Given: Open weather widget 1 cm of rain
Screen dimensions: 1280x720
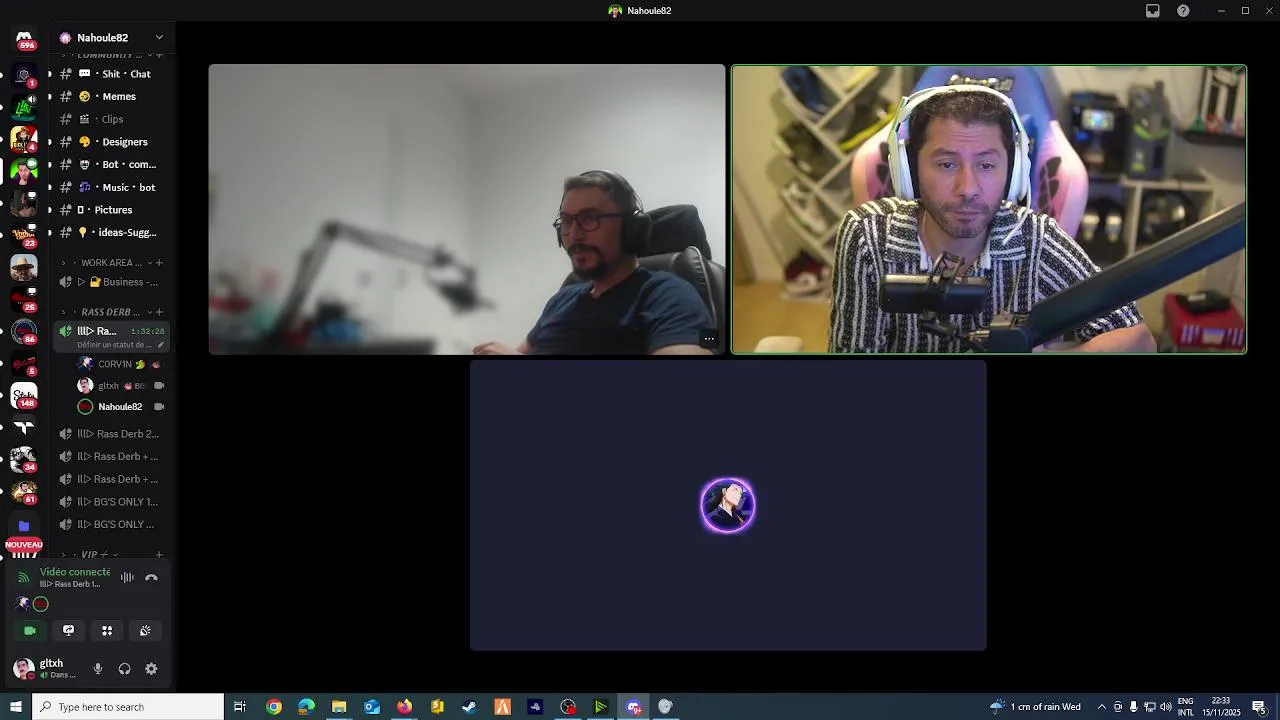Looking at the screenshot, I should (1035, 707).
